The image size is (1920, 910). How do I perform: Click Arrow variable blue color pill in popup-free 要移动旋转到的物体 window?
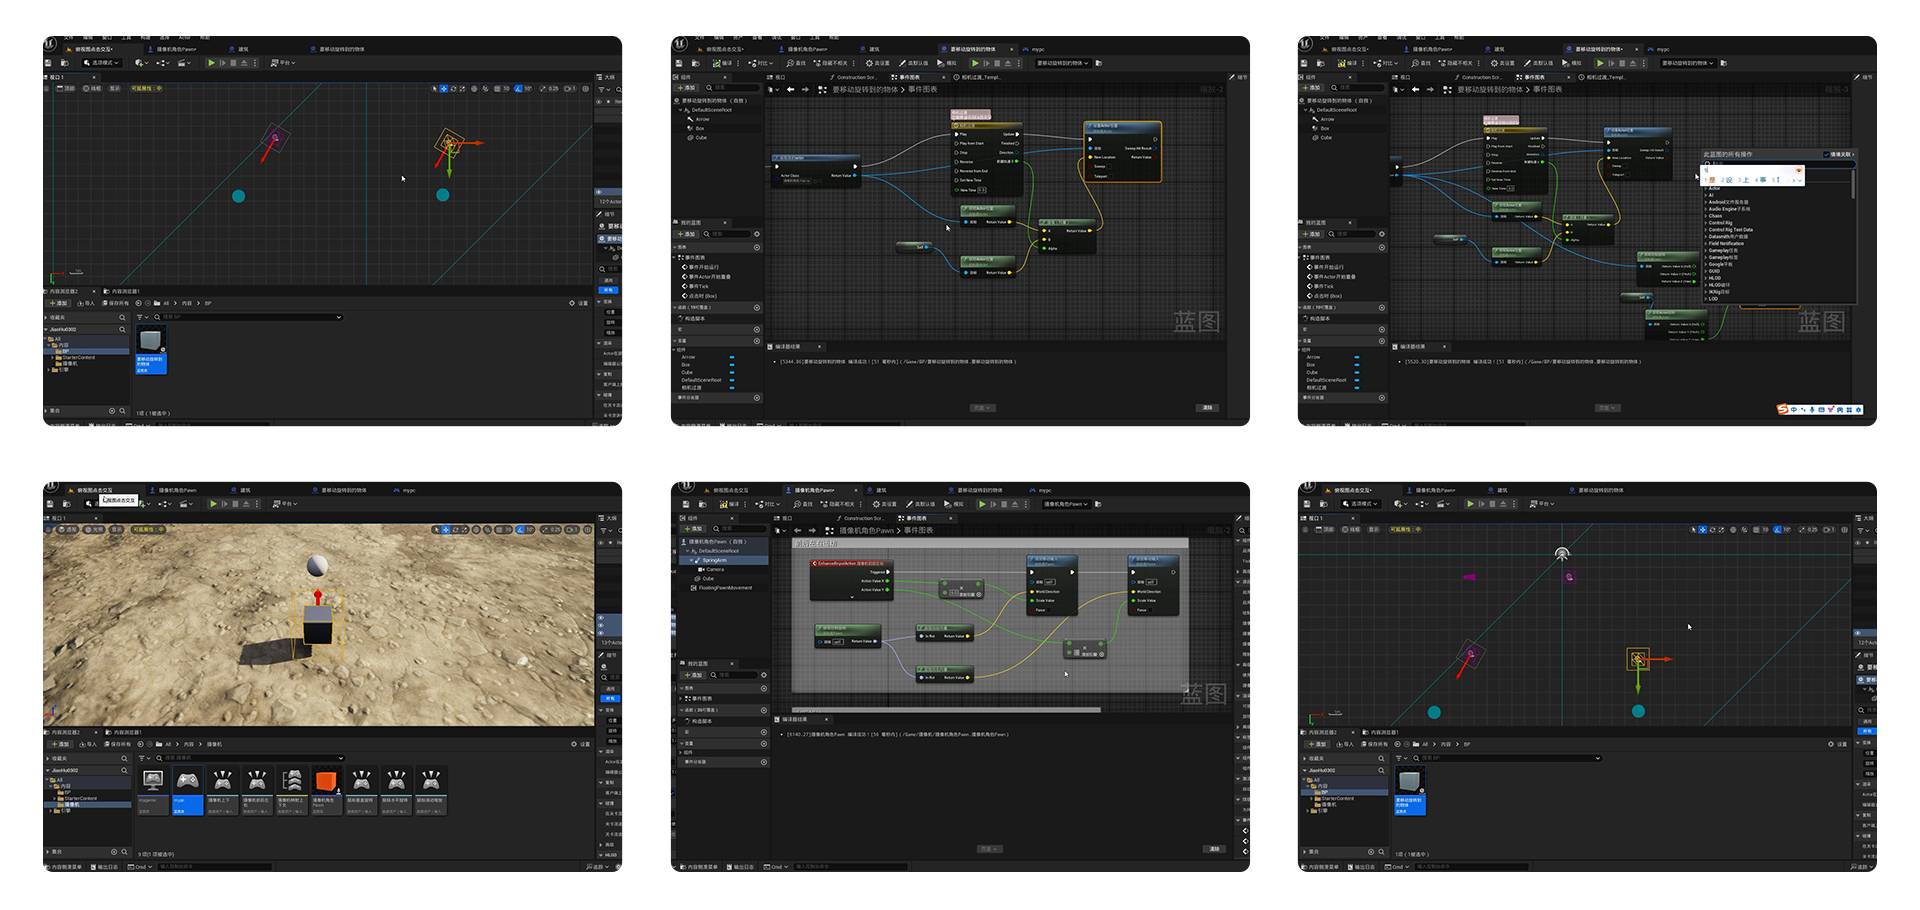pos(732,357)
